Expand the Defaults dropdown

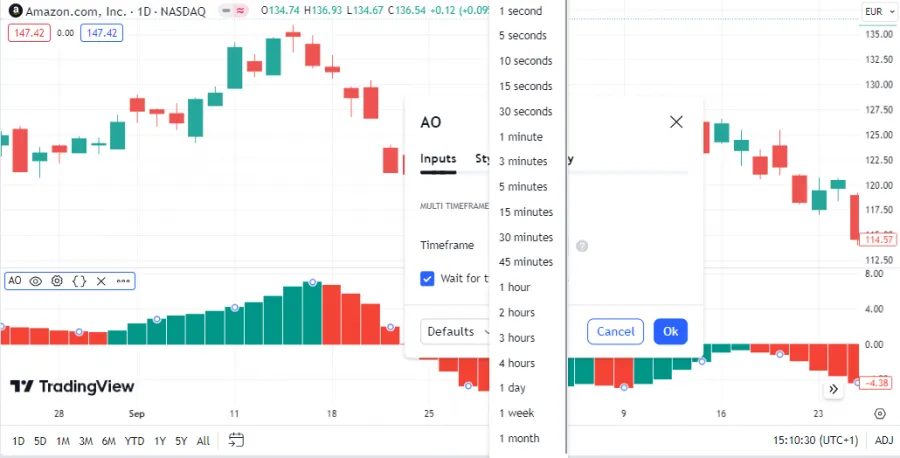coord(457,331)
